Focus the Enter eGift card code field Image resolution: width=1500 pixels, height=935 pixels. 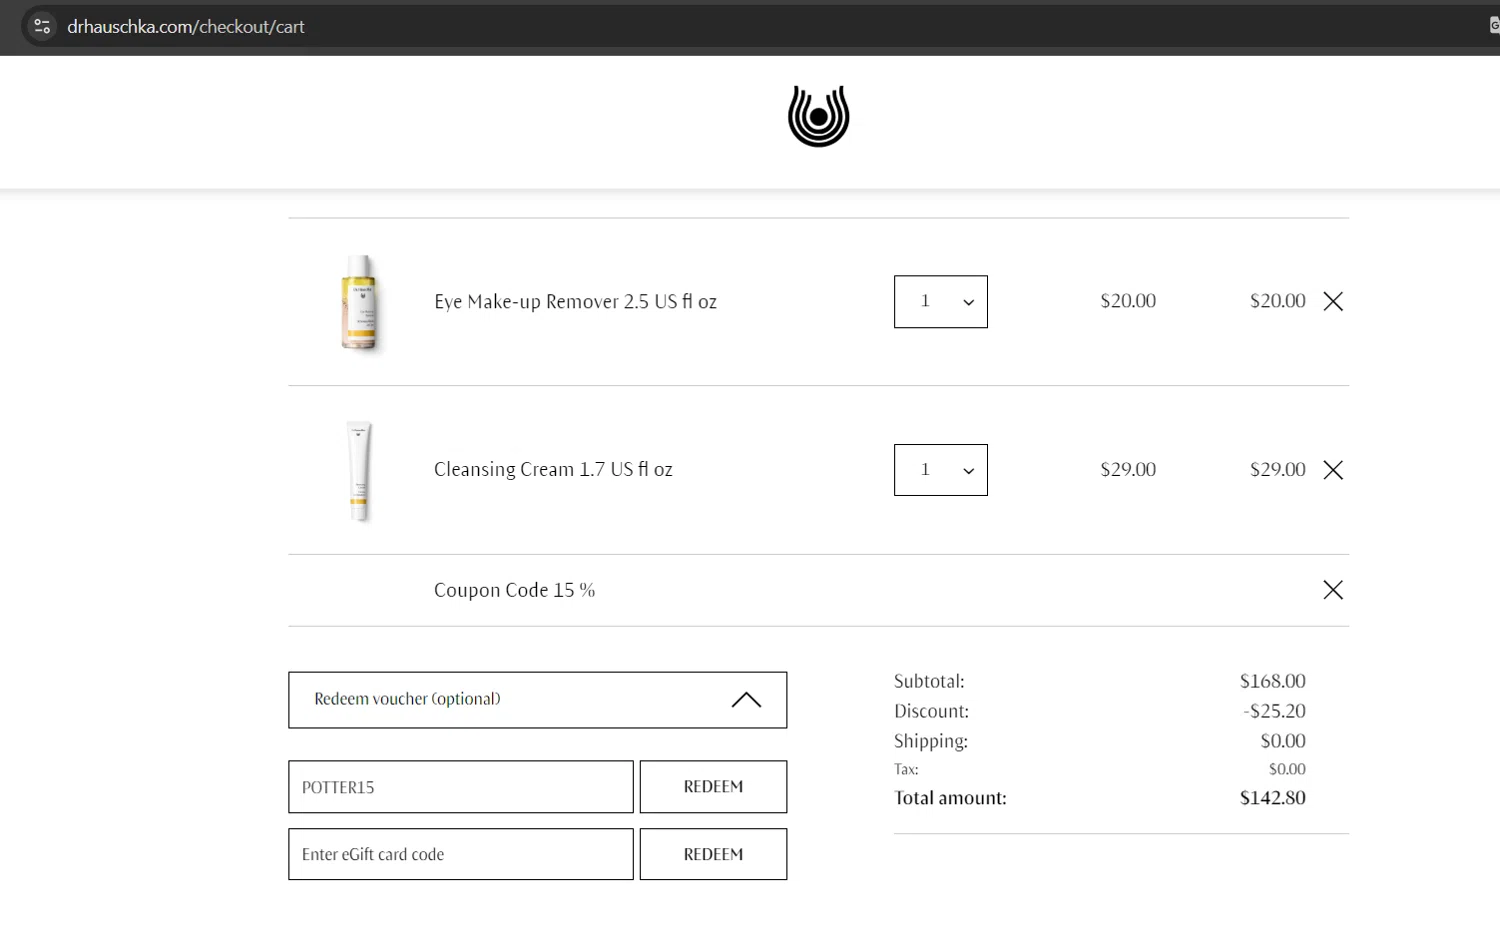461,854
